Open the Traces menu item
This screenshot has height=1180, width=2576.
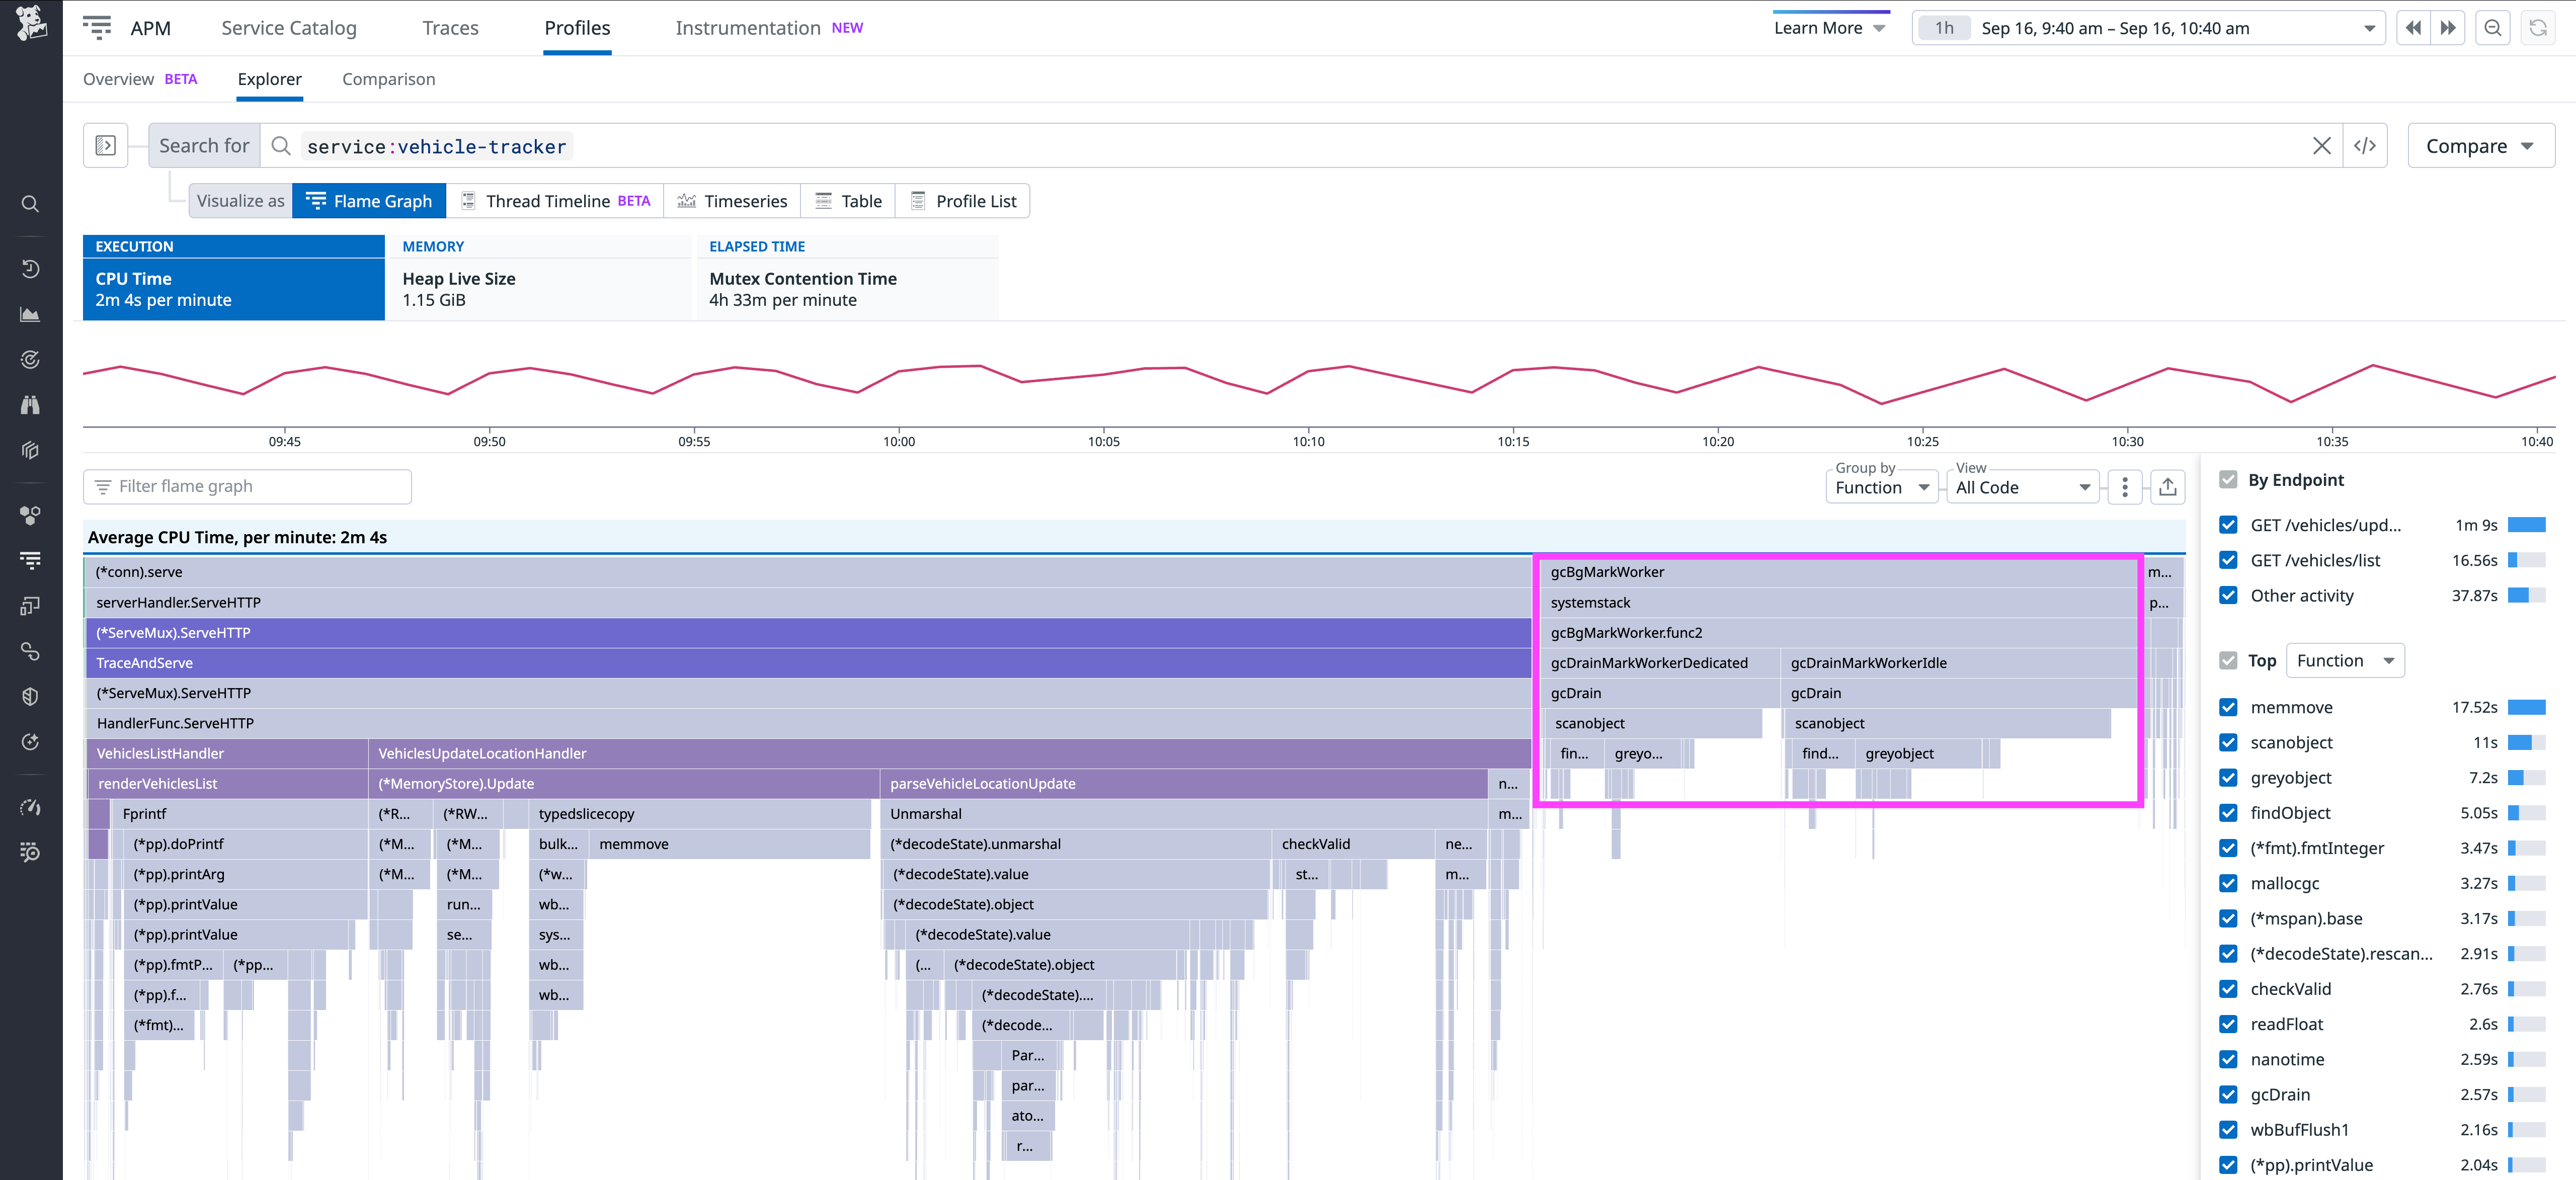click(x=450, y=27)
